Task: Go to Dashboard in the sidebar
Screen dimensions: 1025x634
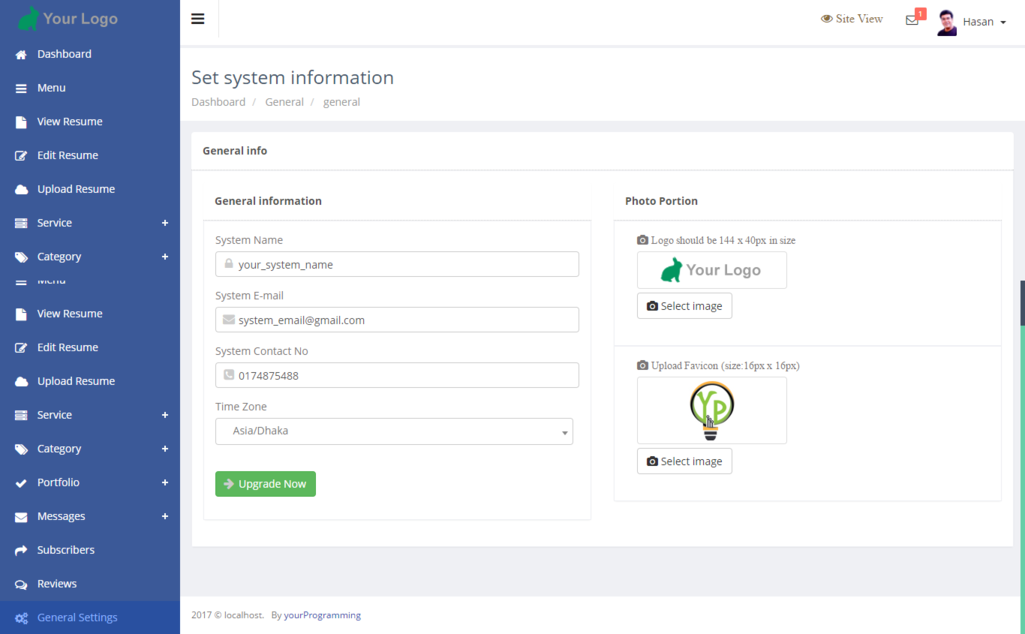Action: (64, 54)
